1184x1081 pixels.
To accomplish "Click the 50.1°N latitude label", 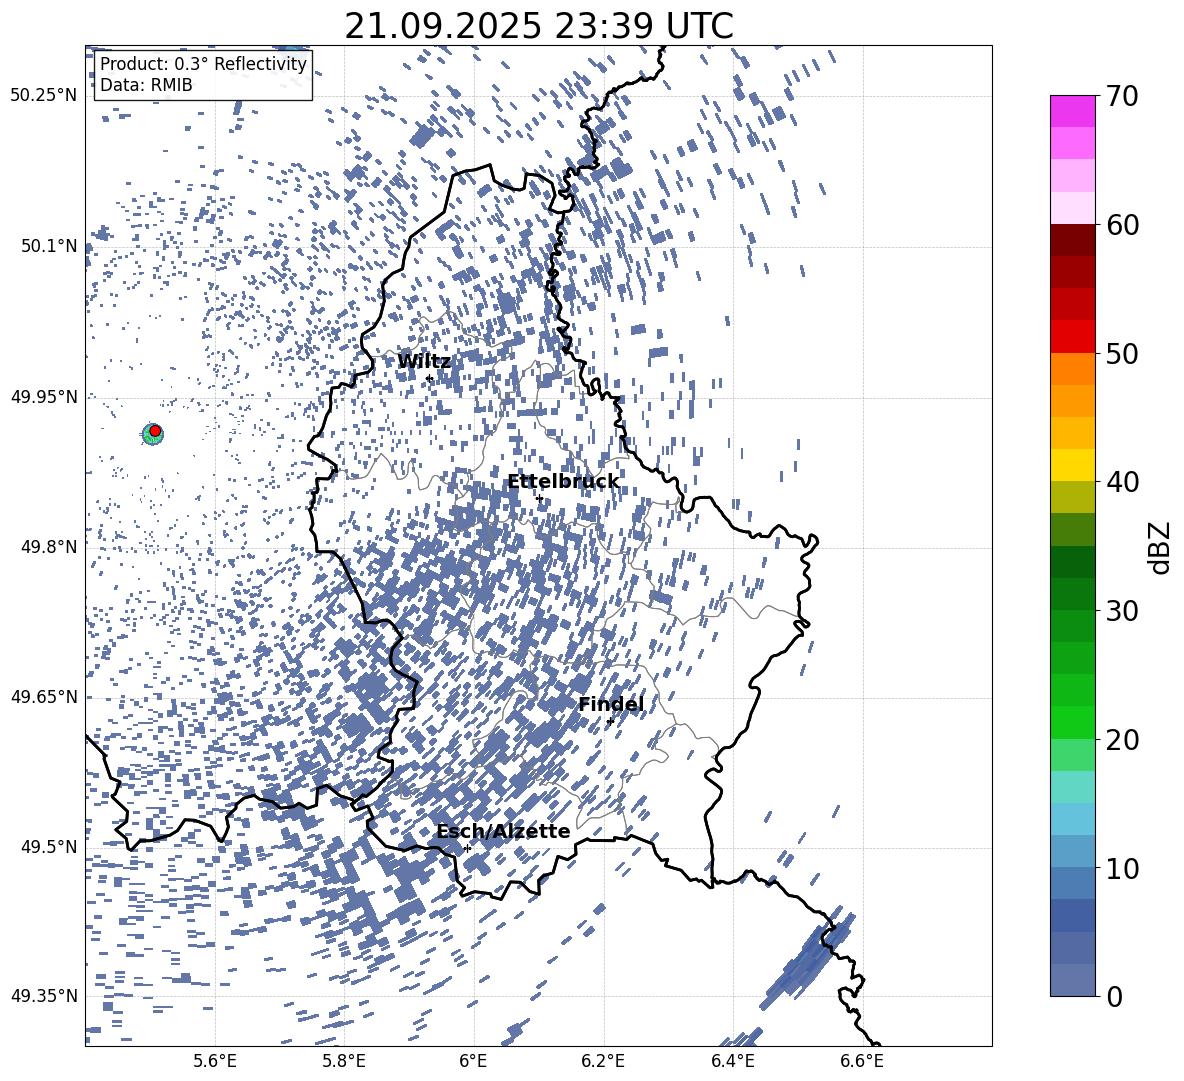I will (50, 246).
